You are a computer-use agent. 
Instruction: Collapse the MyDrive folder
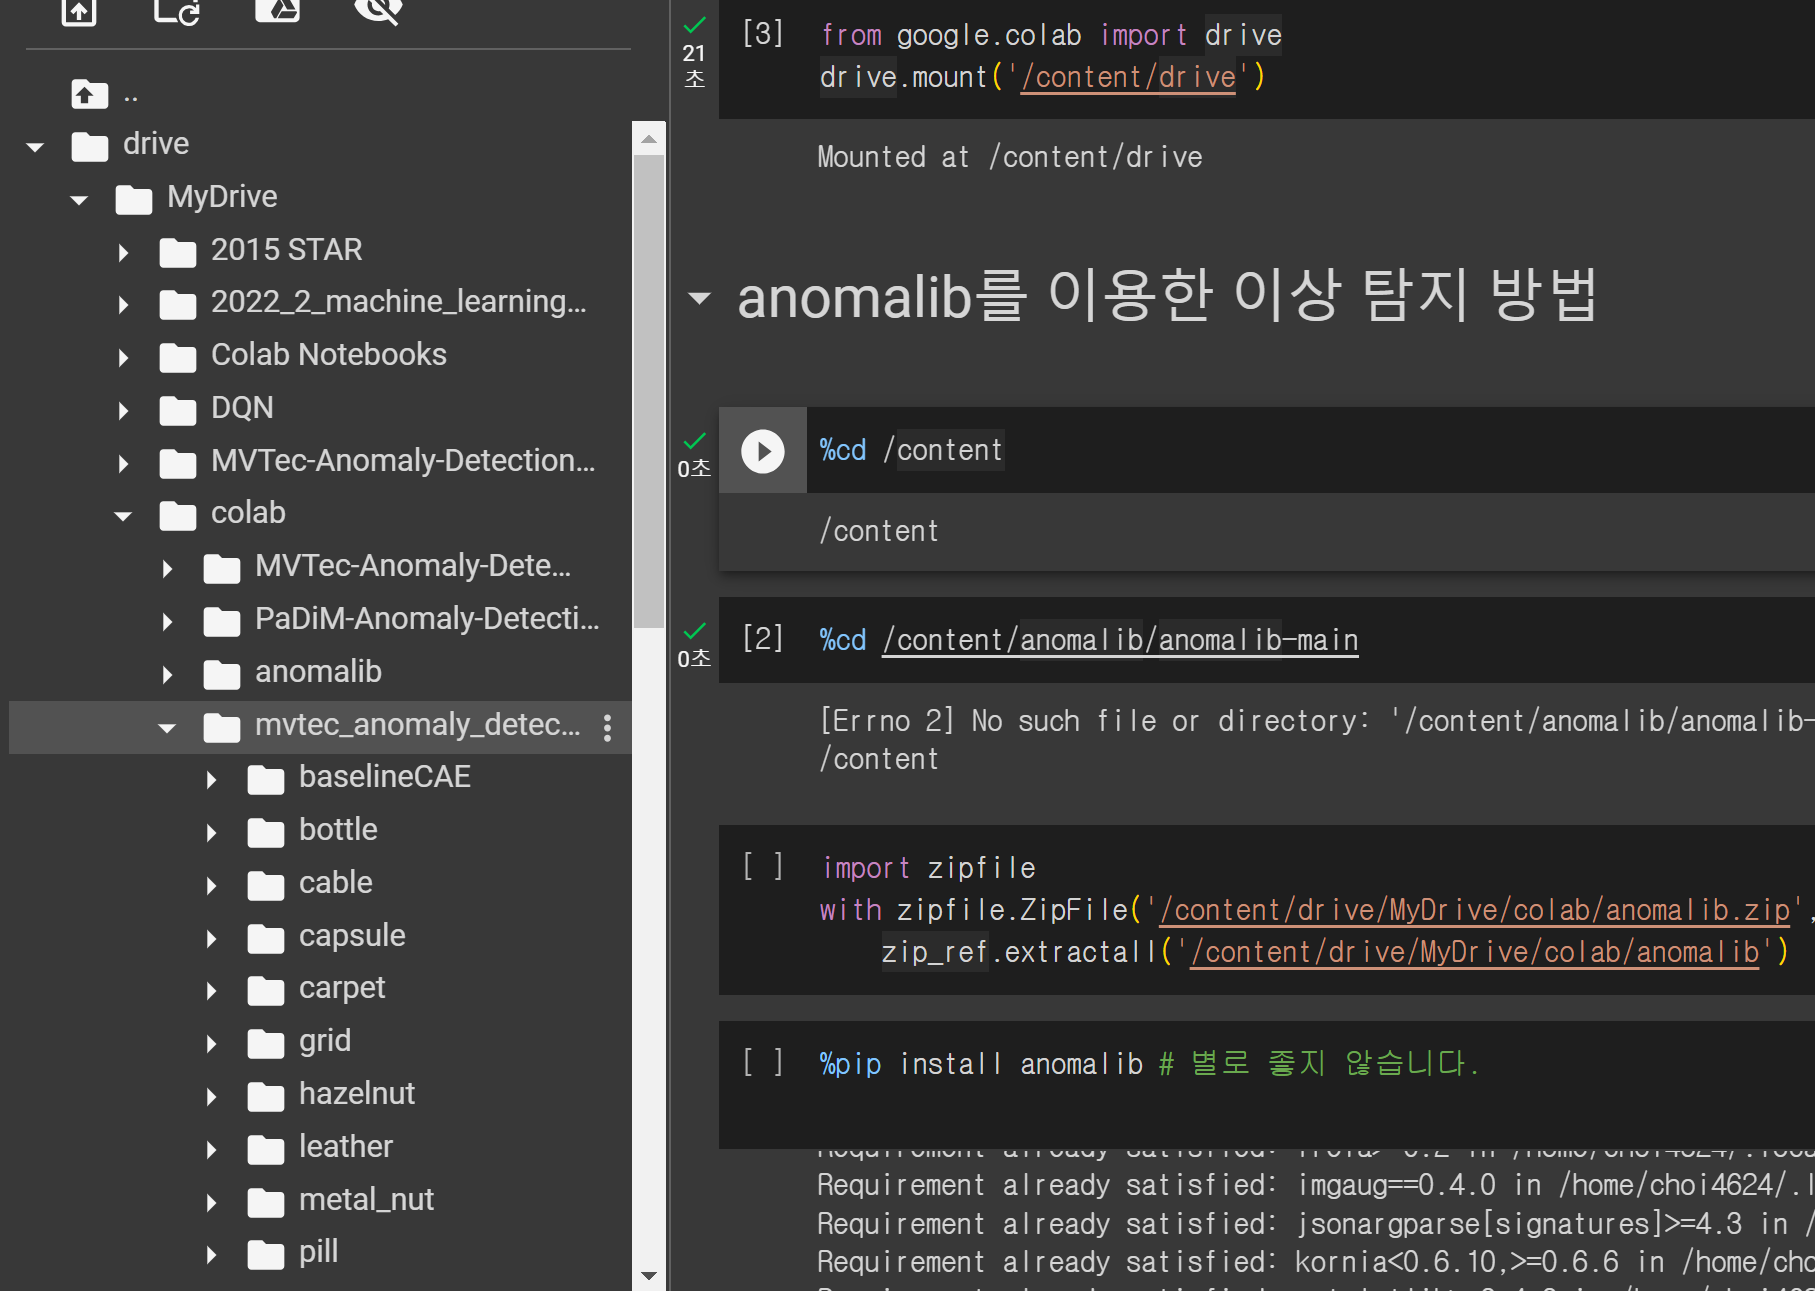(x=79, y=200)
